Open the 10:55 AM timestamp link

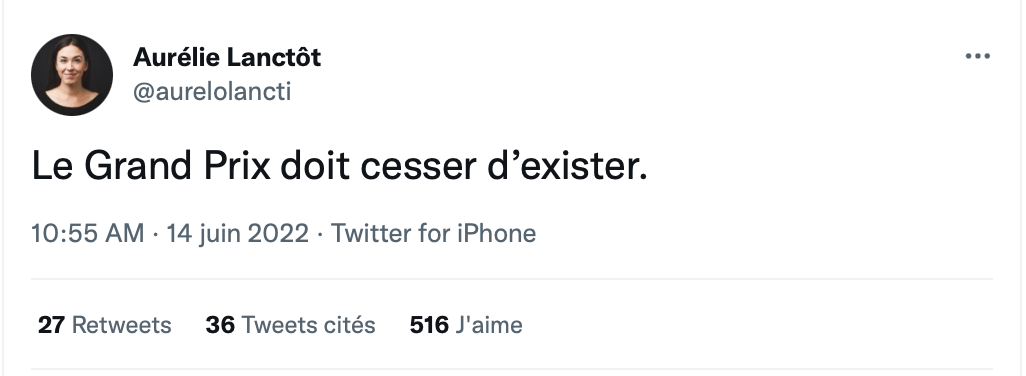click(88, 233)
